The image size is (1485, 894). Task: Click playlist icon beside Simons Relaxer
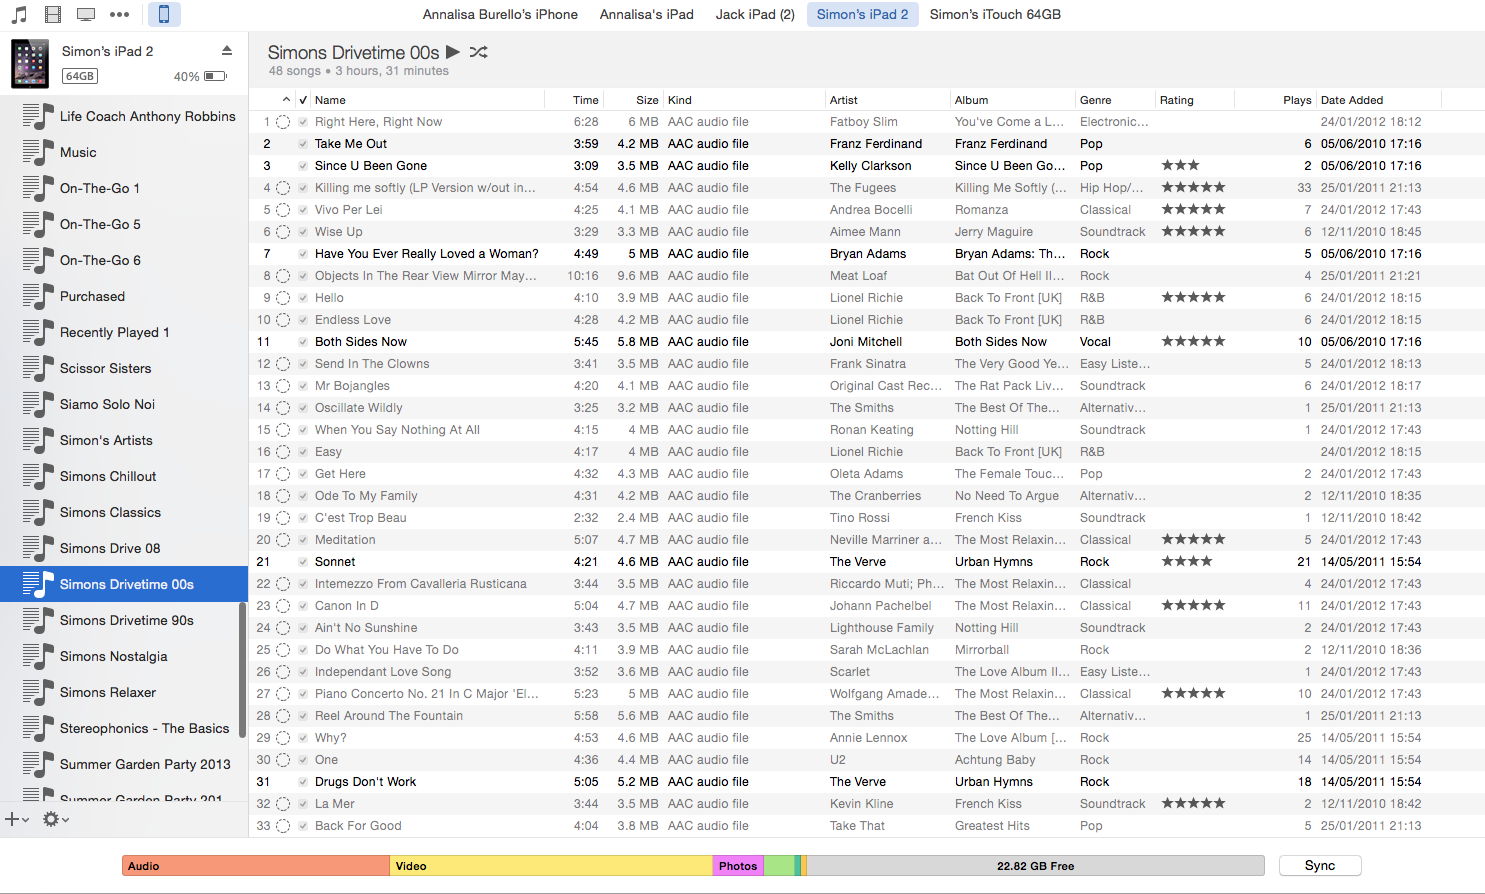[39, 692]
